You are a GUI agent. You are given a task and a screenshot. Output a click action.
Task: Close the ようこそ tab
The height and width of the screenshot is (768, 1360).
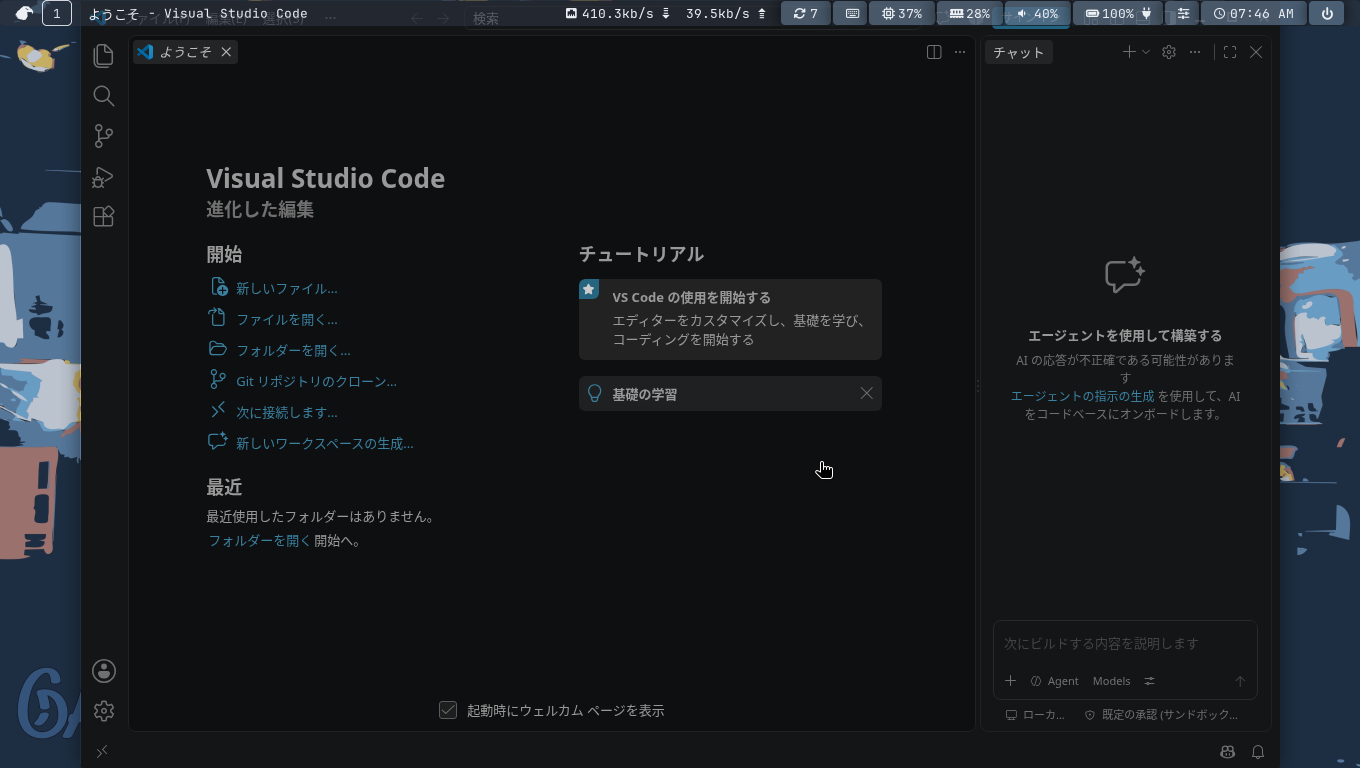(226, 52)
